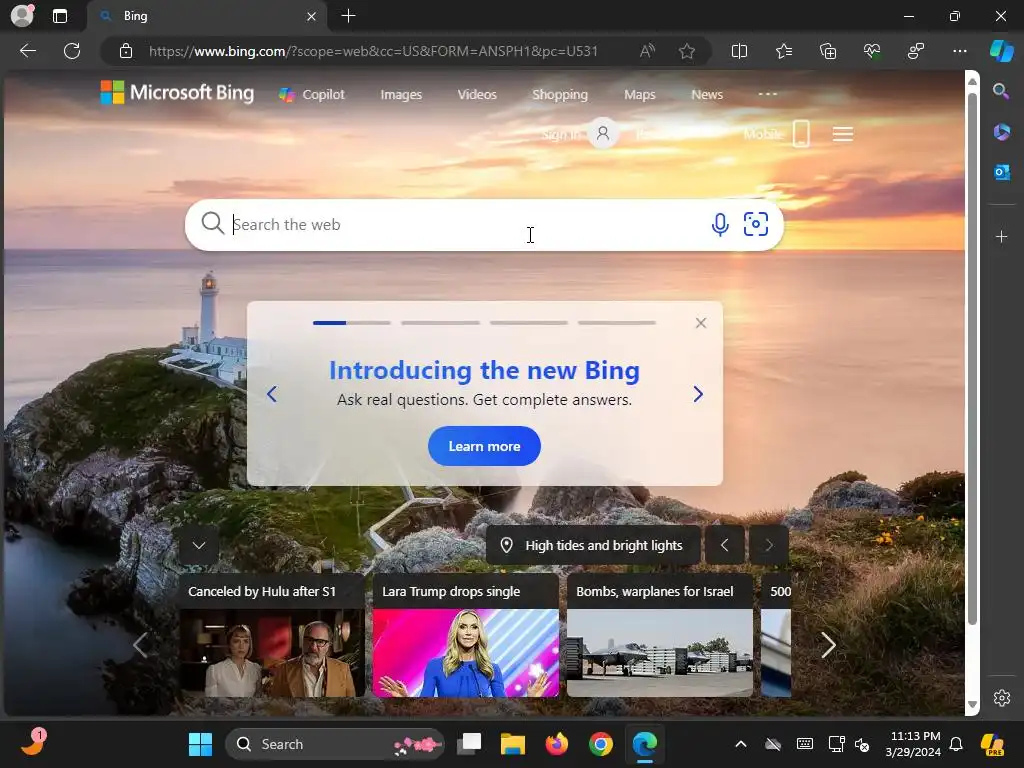1024x768 pixels.
Task: Open the Images tab
Action: pos(401,95)
